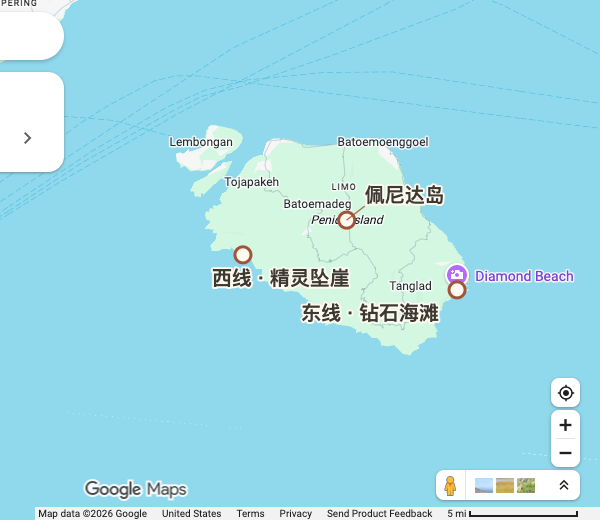Open the side panel chevron arrow

click(27, 138)
